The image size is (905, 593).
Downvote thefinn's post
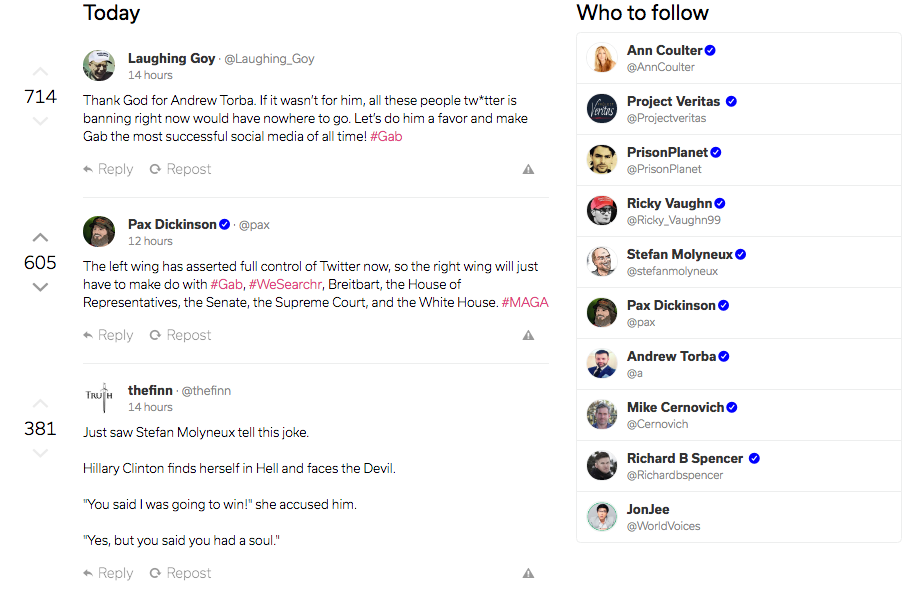click(x=40, y=452)
